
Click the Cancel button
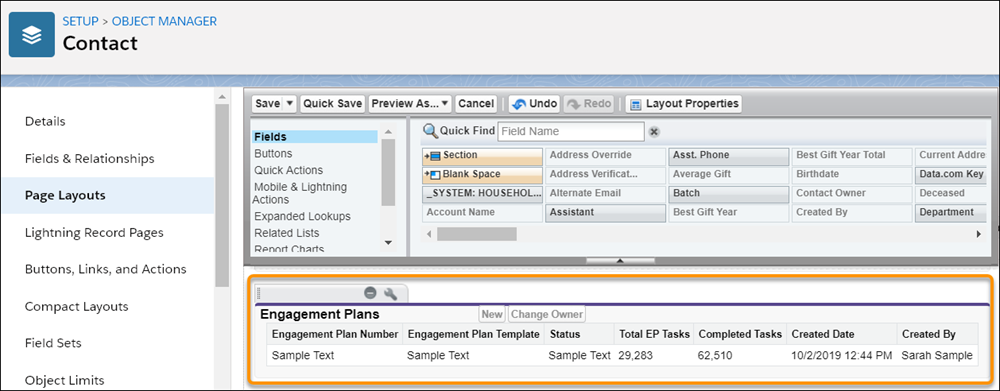pyautogui.click(x=476, y=104)
